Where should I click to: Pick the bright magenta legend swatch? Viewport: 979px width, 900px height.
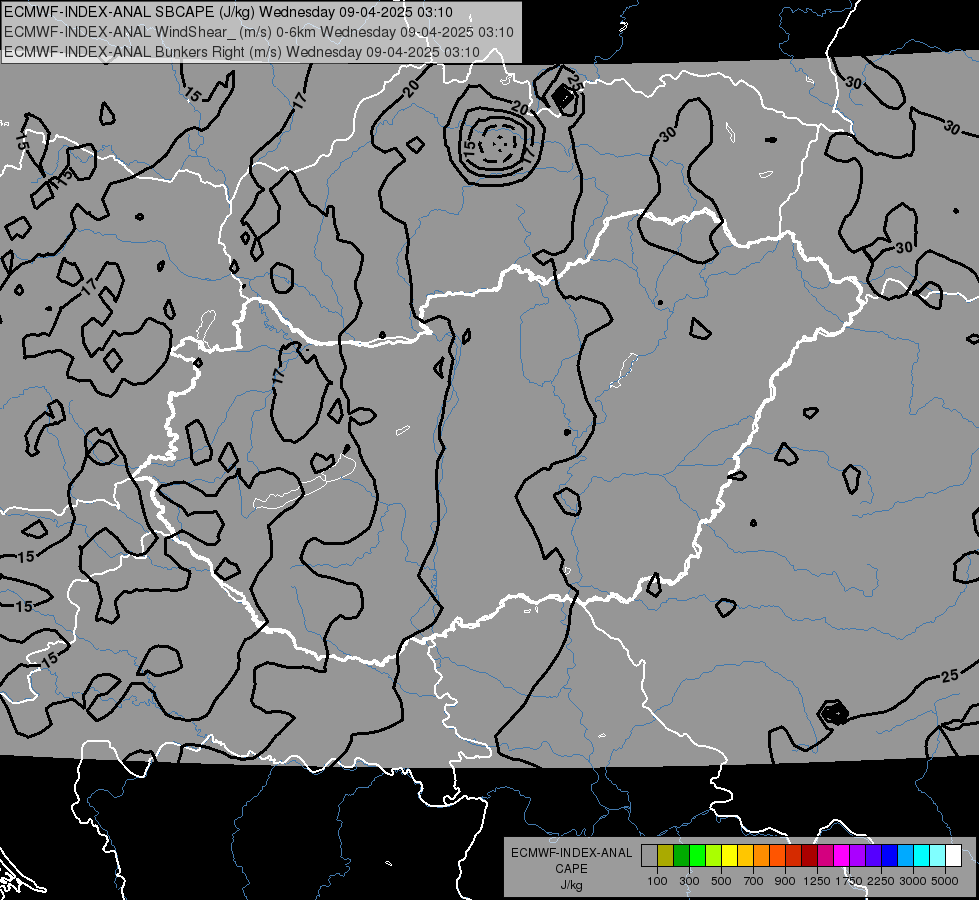(x=842, y=856)
